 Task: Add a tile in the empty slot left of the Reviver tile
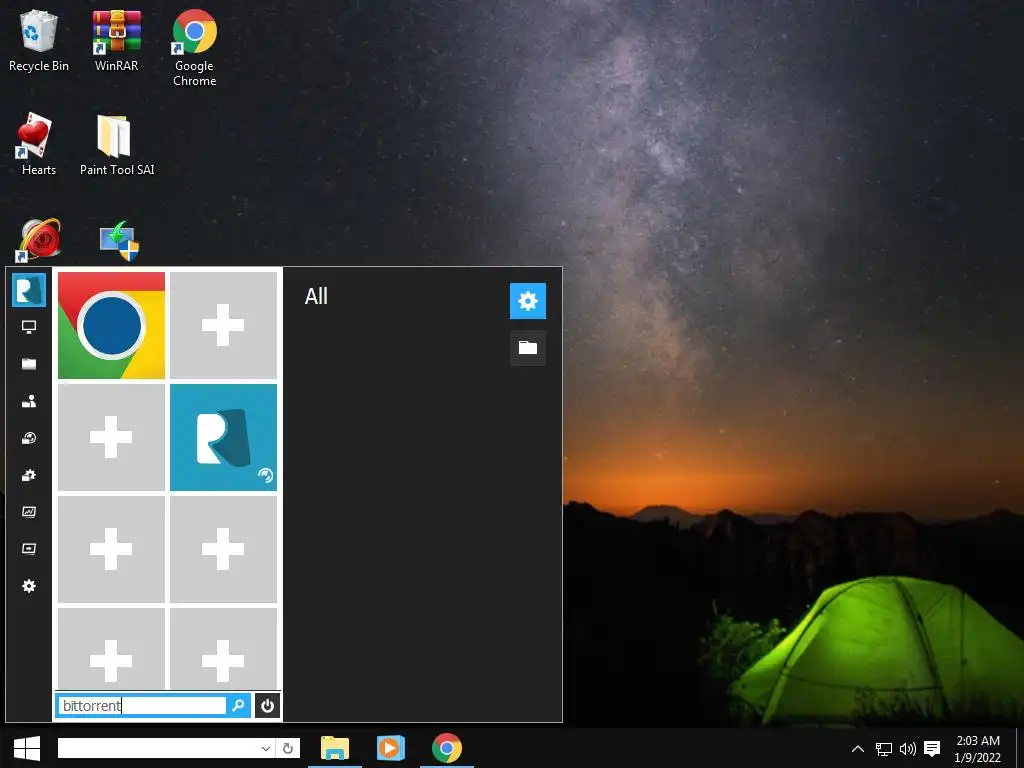(112, 437)
